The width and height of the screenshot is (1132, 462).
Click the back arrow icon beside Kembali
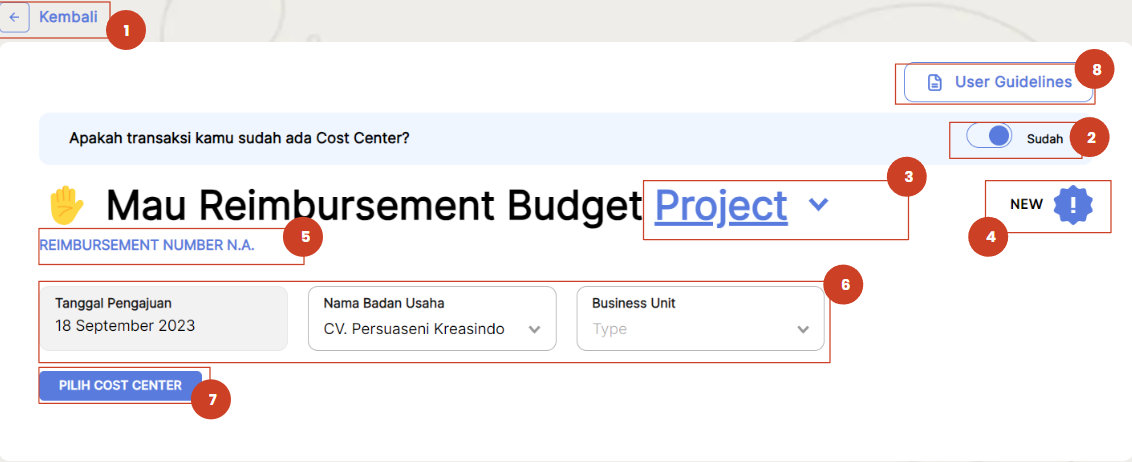(14, 17)
